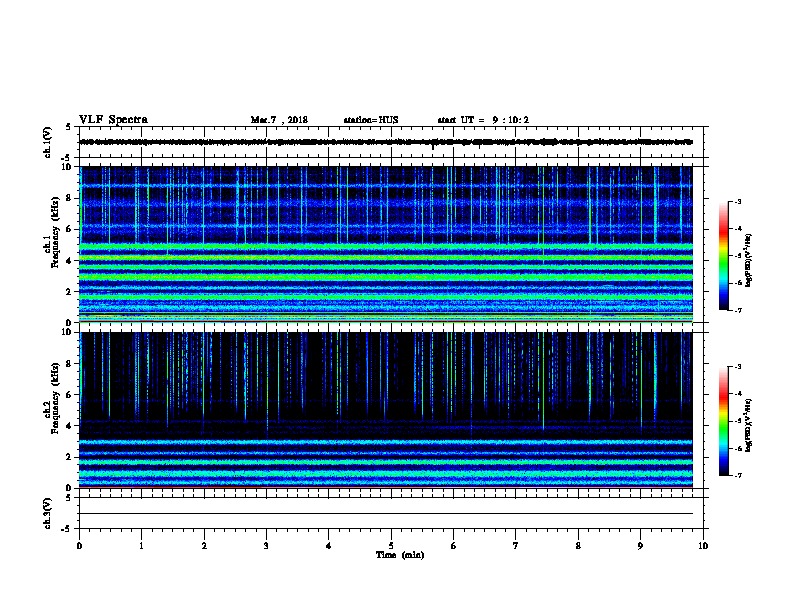
Task: Click time axis tick label "7"
Action: 516,545
